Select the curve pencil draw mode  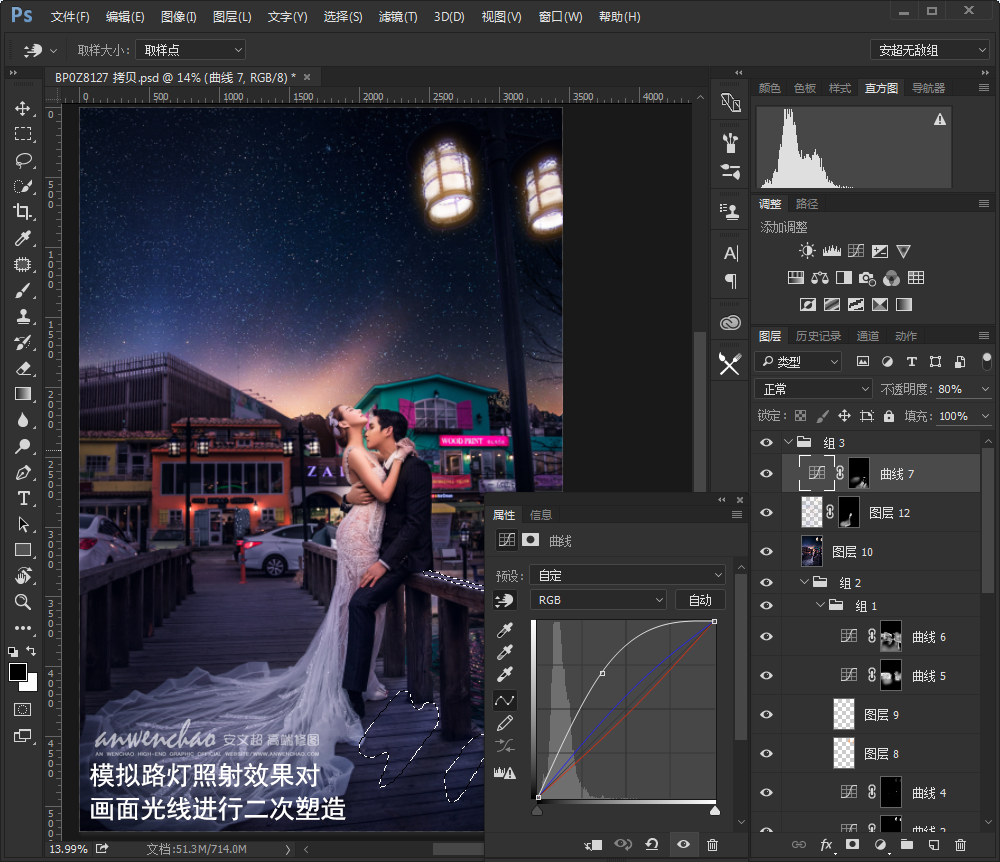pos(504,723)
